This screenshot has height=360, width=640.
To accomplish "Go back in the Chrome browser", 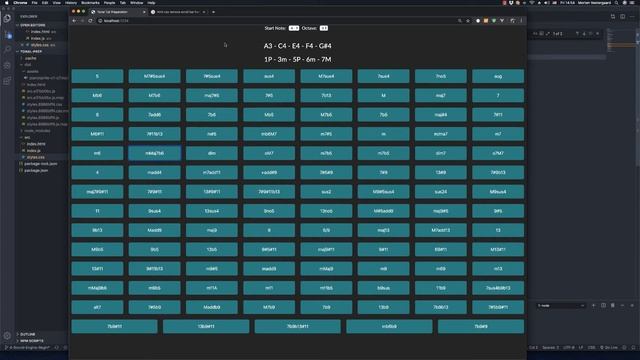I will (74, 20).
